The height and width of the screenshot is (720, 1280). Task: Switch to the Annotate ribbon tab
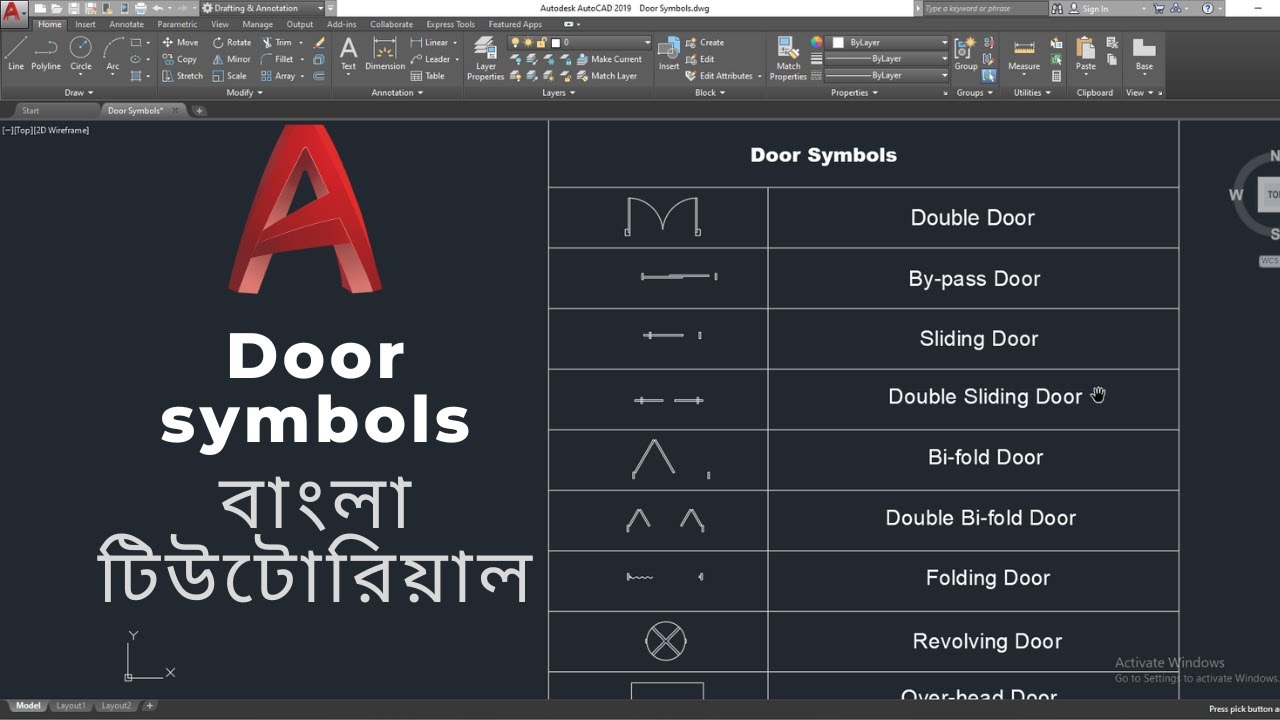127,24
